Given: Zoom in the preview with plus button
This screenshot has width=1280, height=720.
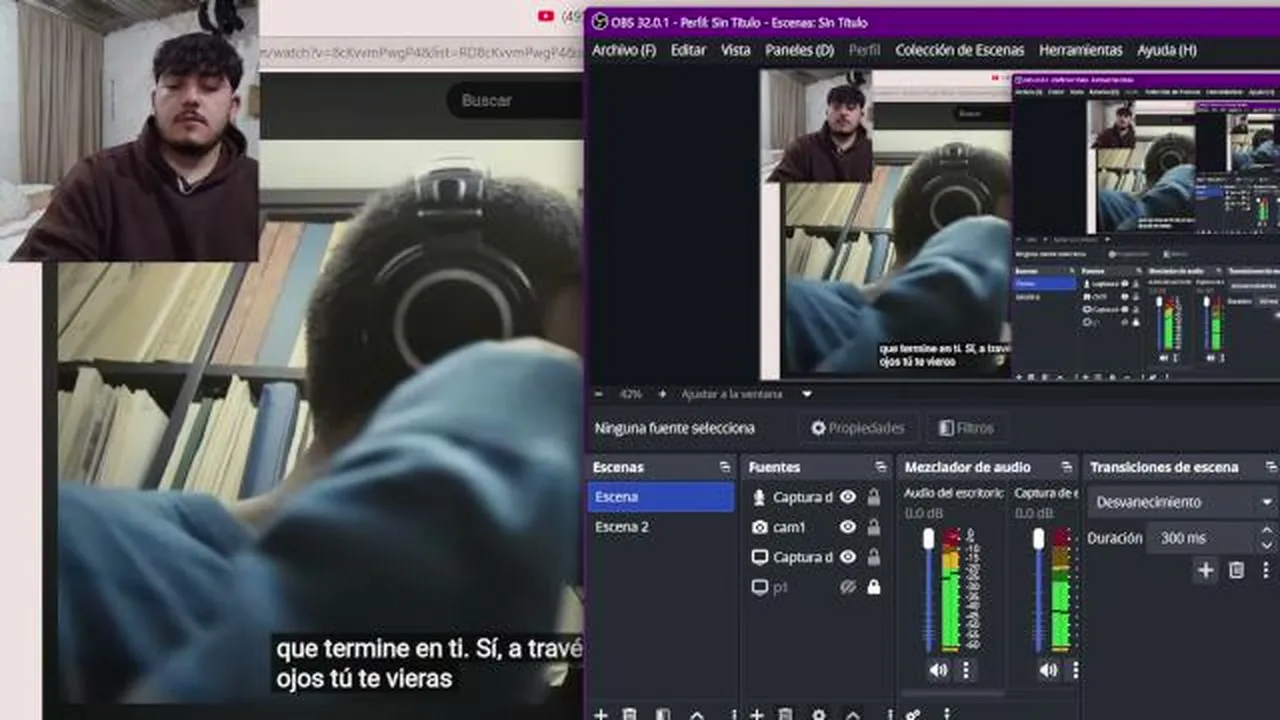Looking at the screenshot, I should 662,394.
